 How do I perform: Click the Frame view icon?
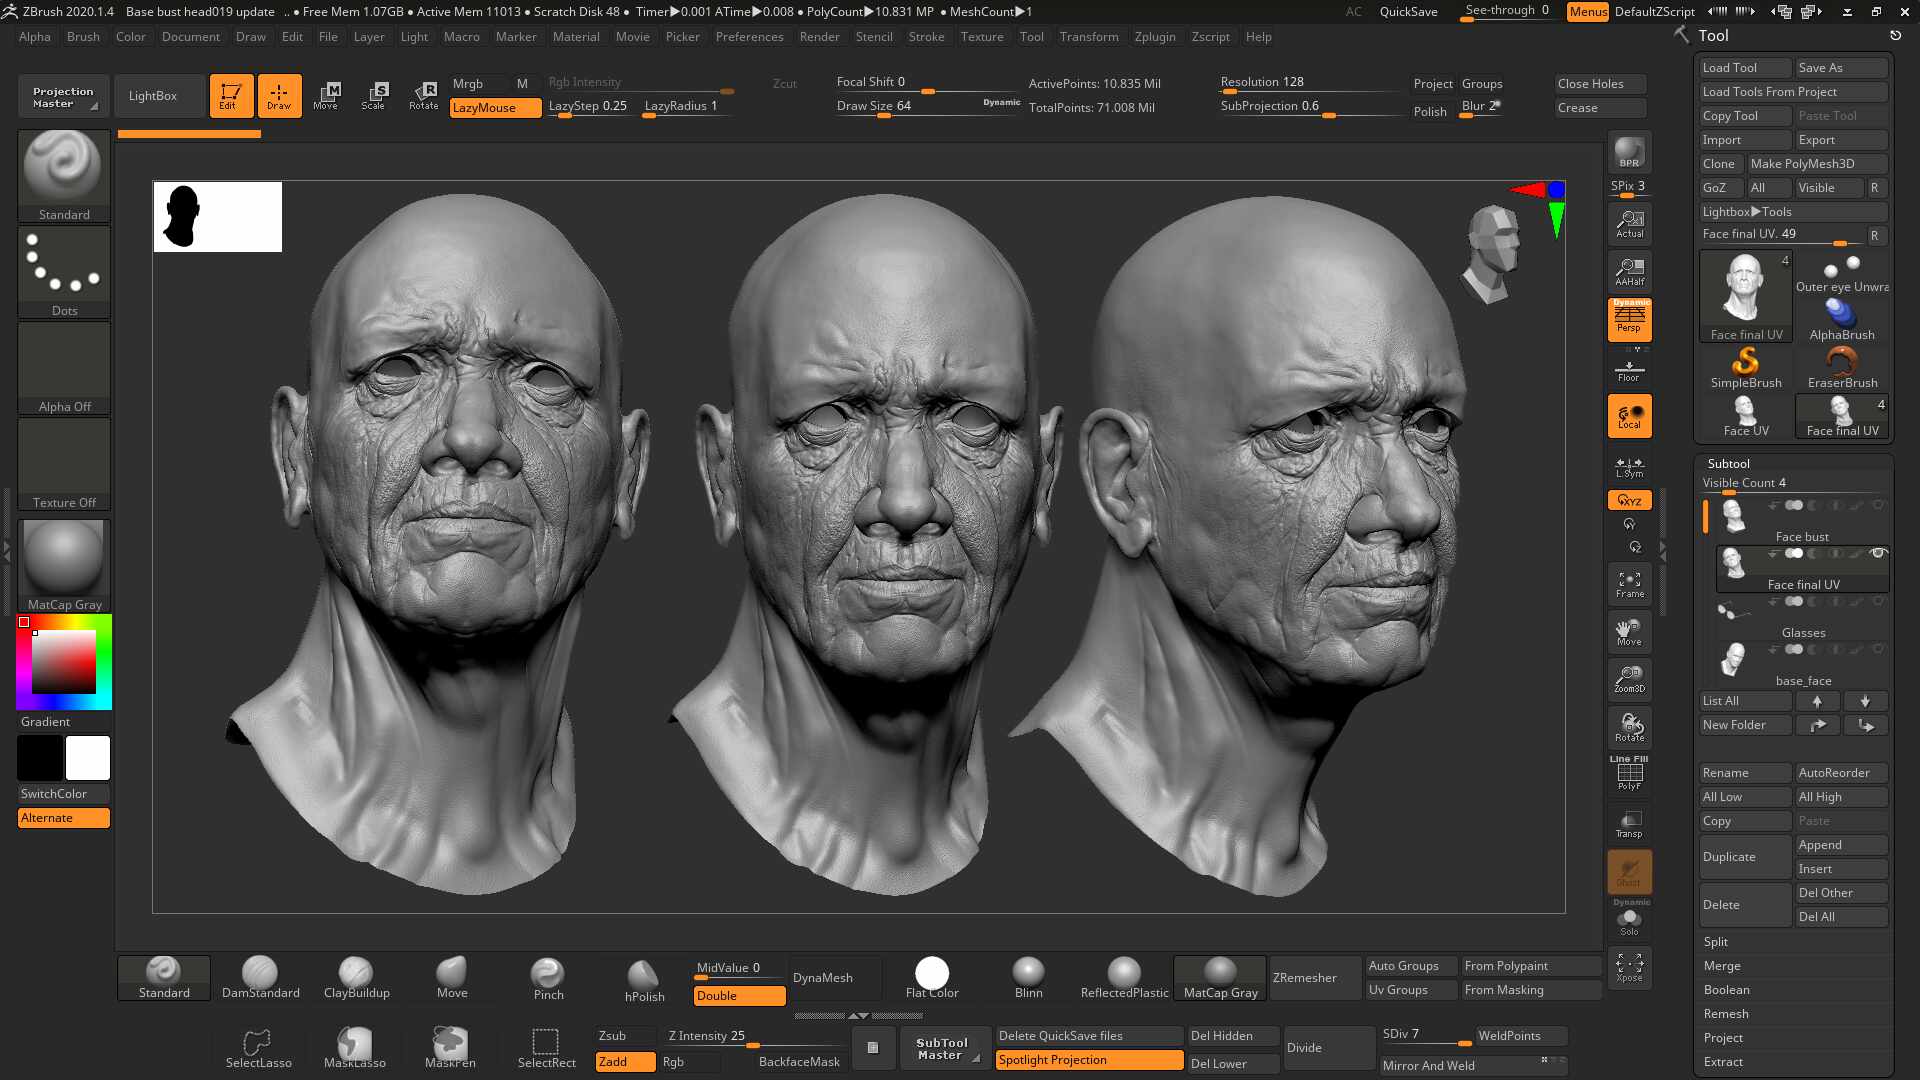click(x=1629, y=584)
